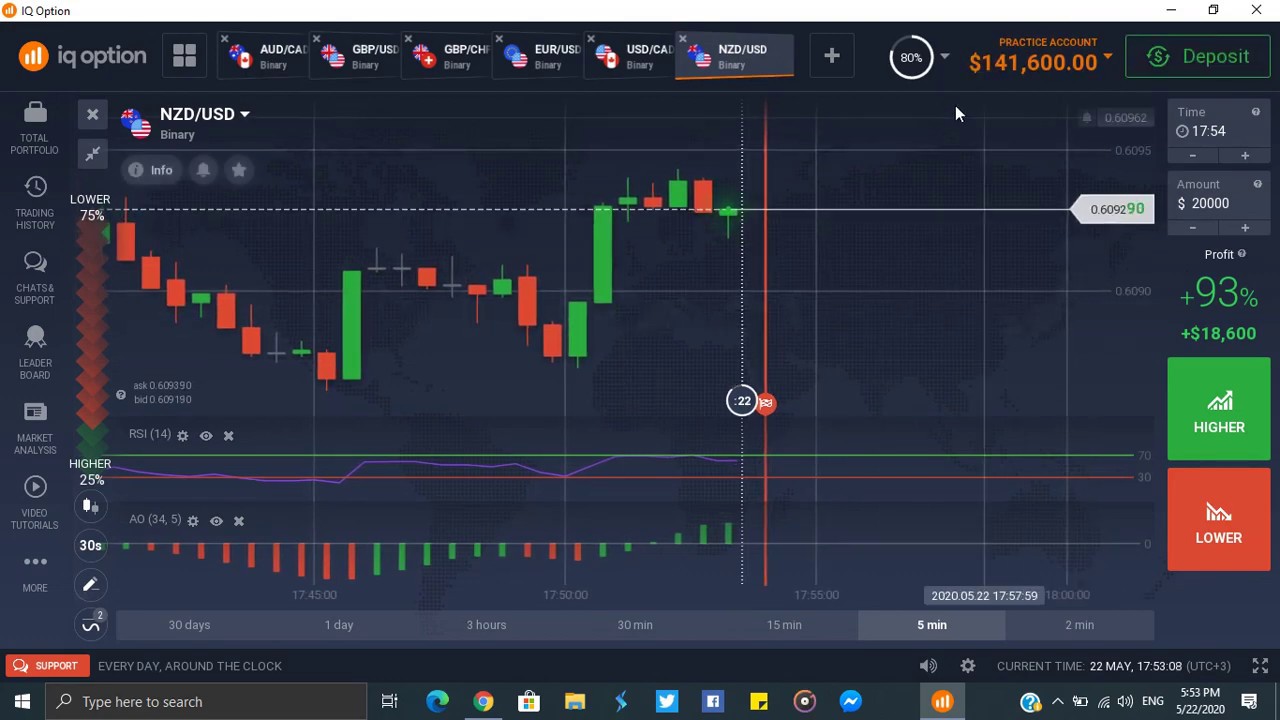1280x720 pixels.
Task: Switch to USD/CAD tab
Action: coord(635,56)
